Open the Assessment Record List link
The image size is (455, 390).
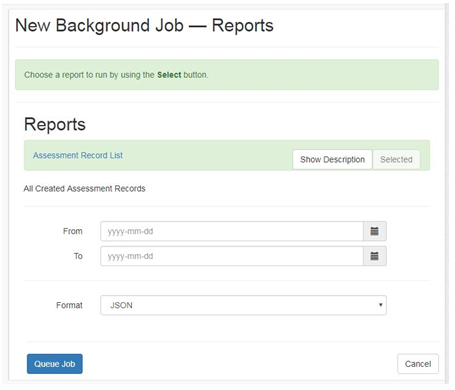pos(78,155)
